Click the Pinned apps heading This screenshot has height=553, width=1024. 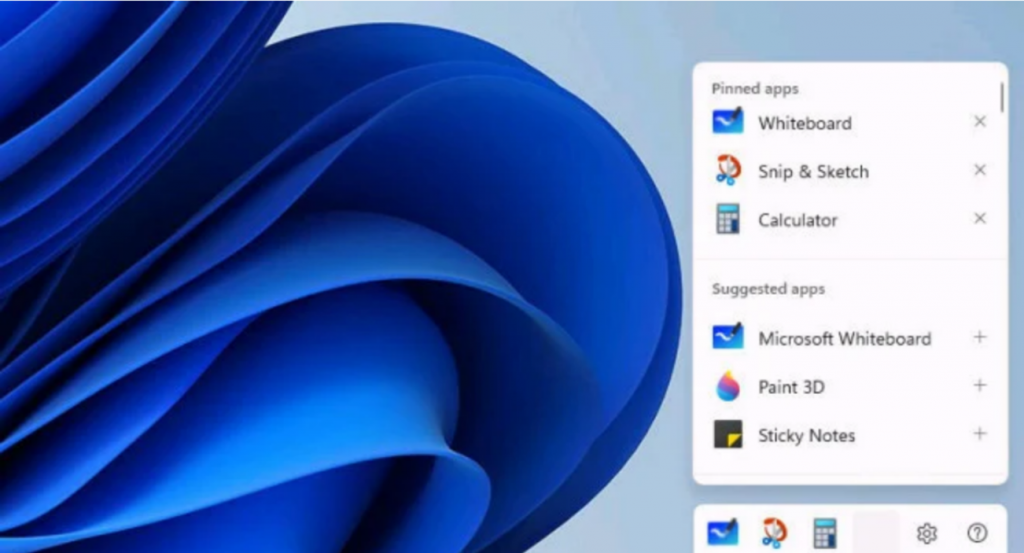point(755,89)
